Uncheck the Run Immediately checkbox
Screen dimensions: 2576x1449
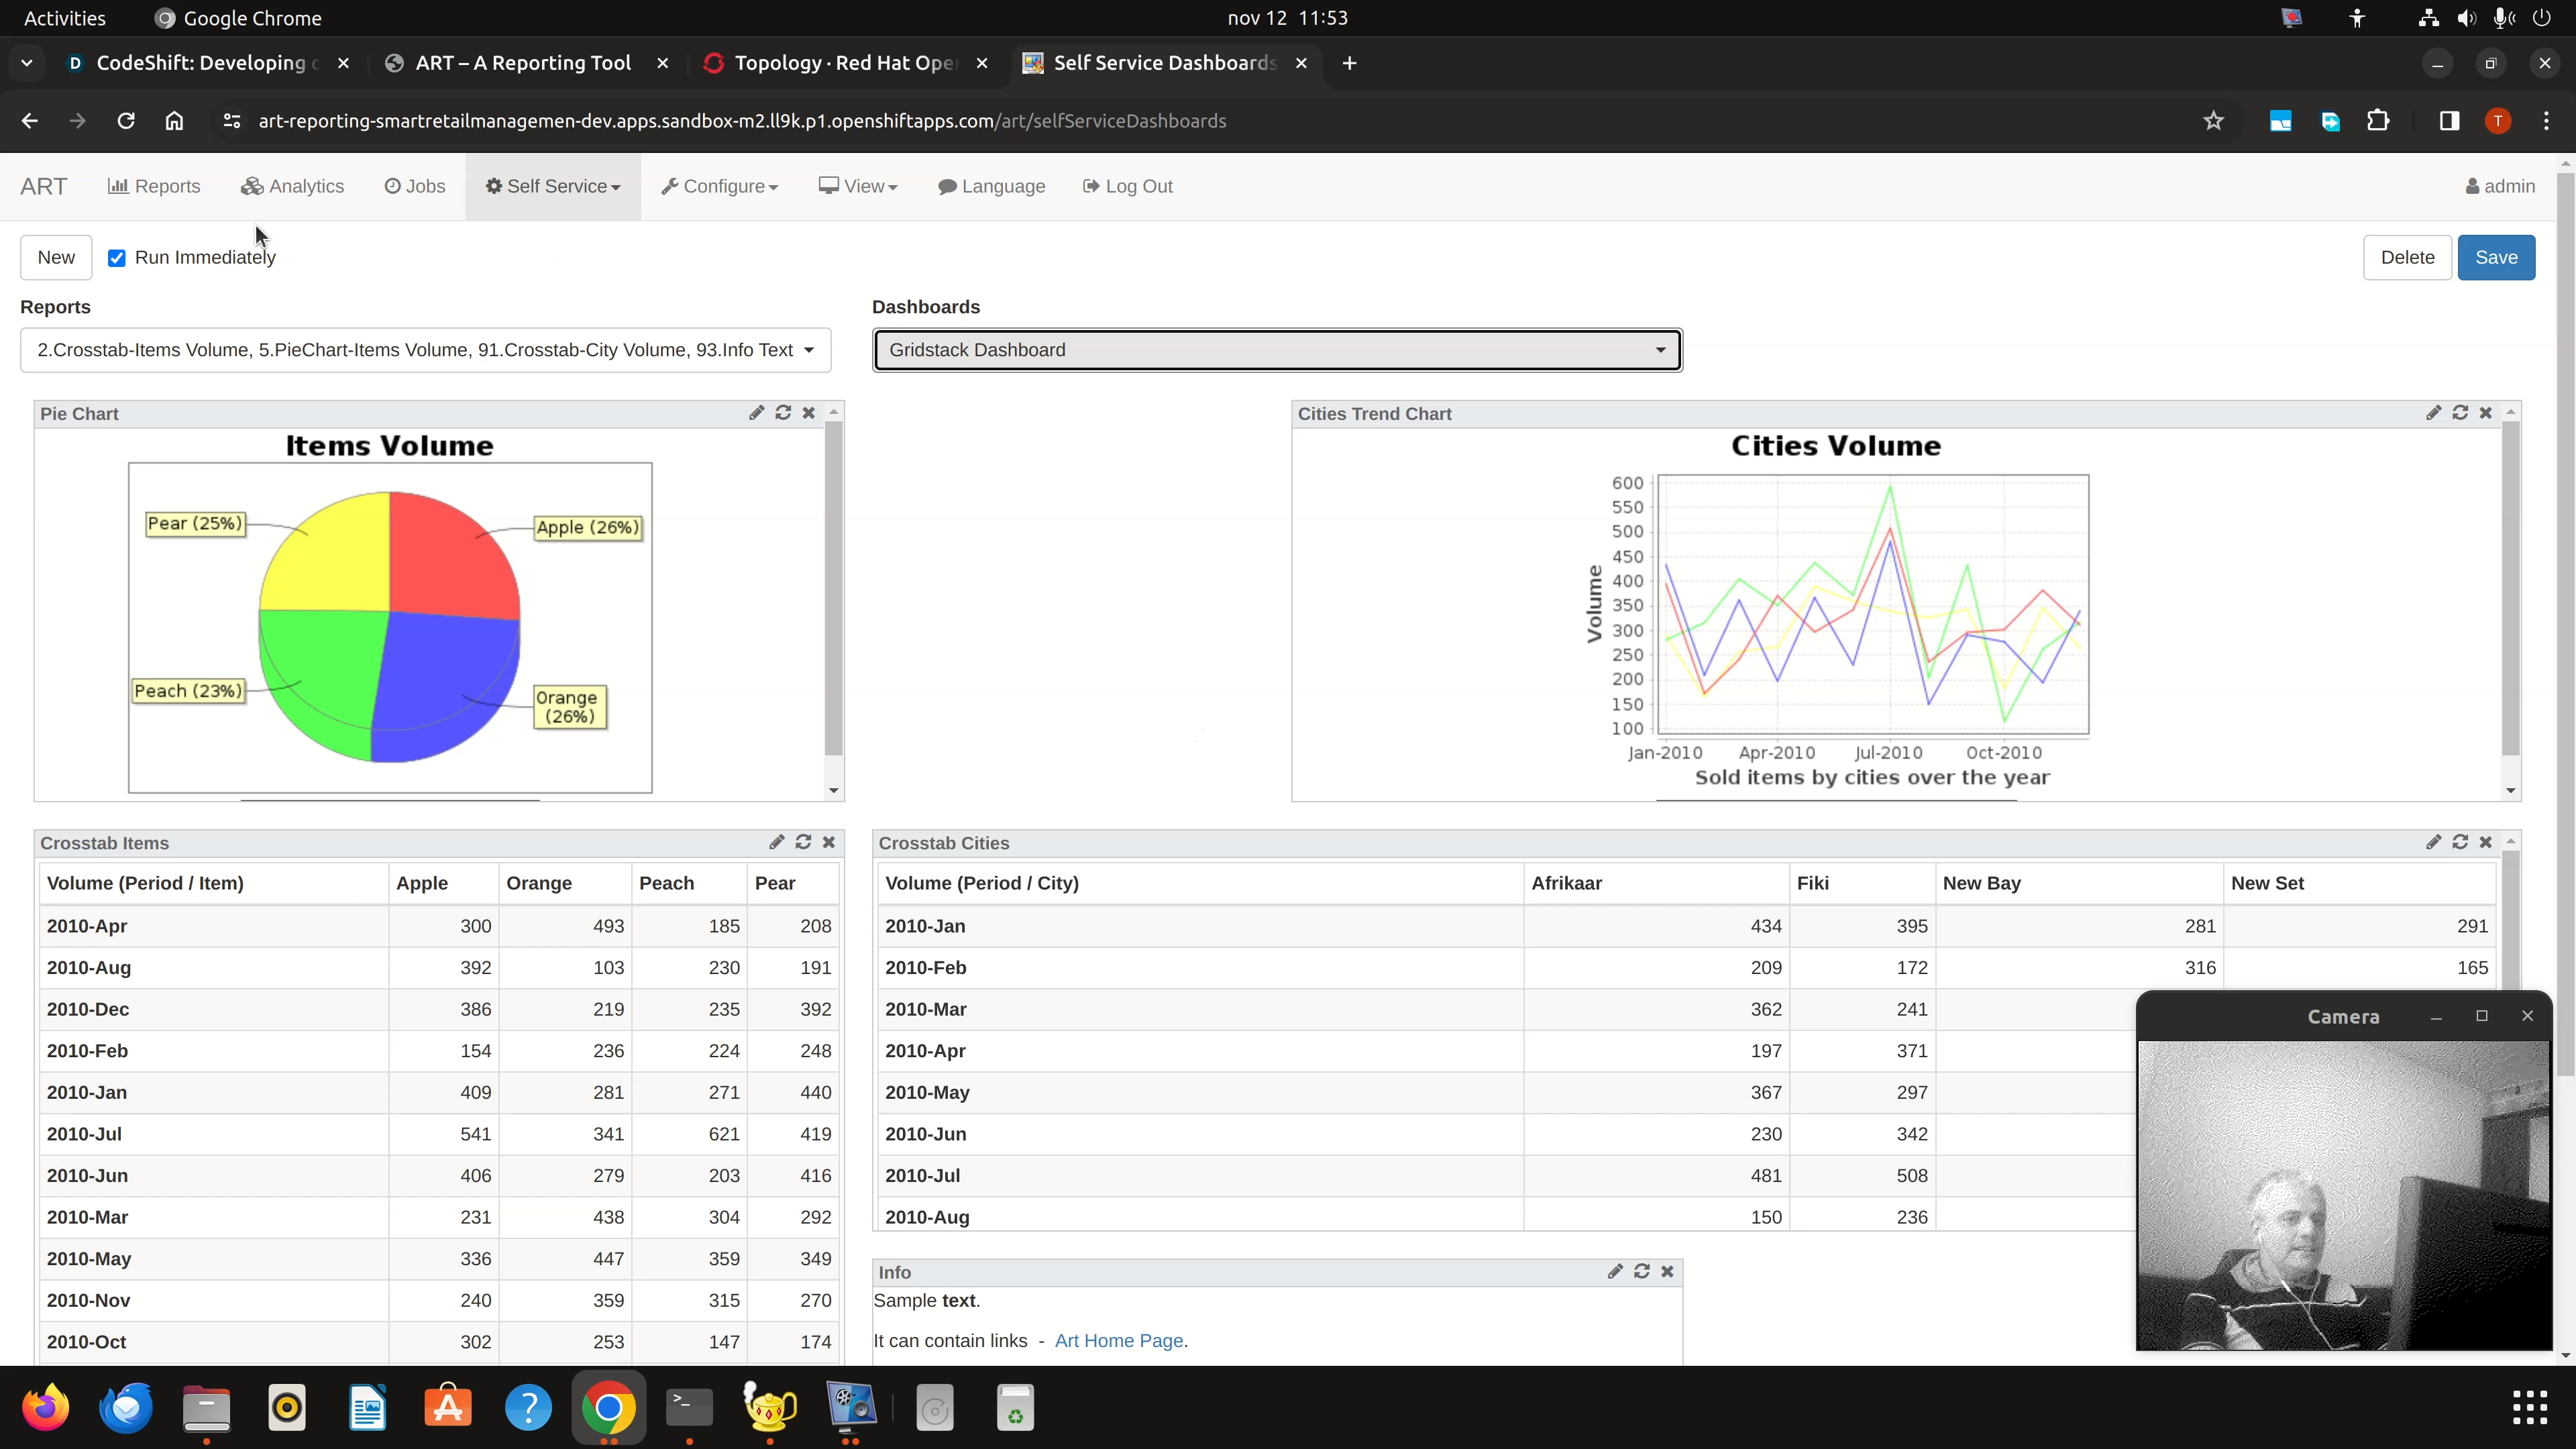tap(117, 258)
